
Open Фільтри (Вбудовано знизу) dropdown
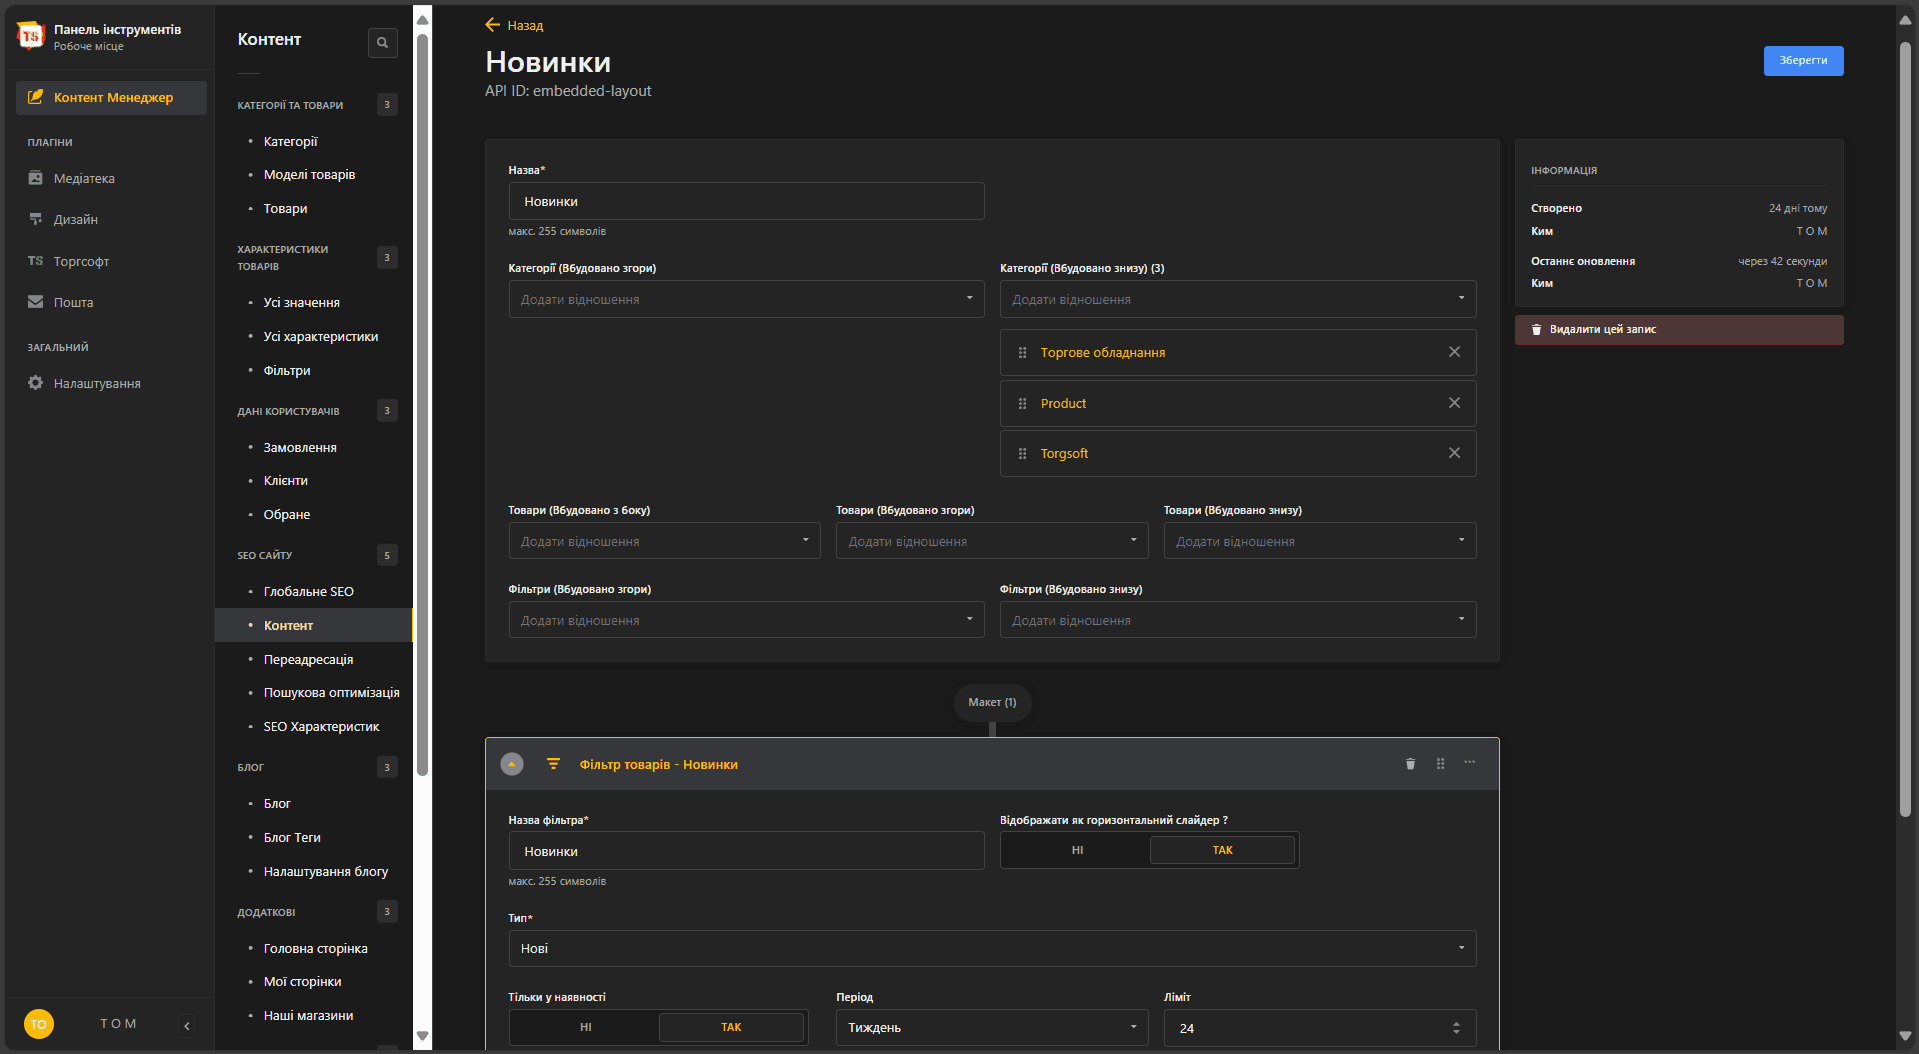[x=1238, y=620]
